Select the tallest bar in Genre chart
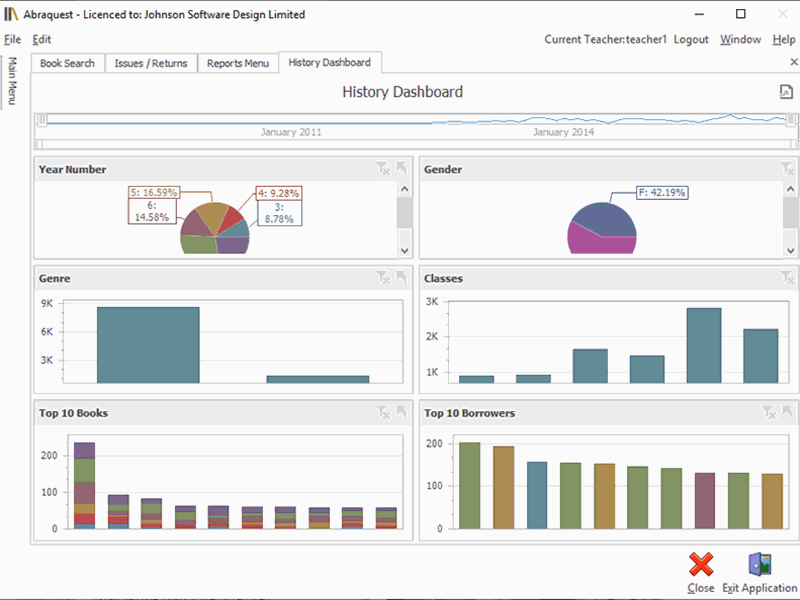Screen dimensions: 800x600 [x=148, y=344]
